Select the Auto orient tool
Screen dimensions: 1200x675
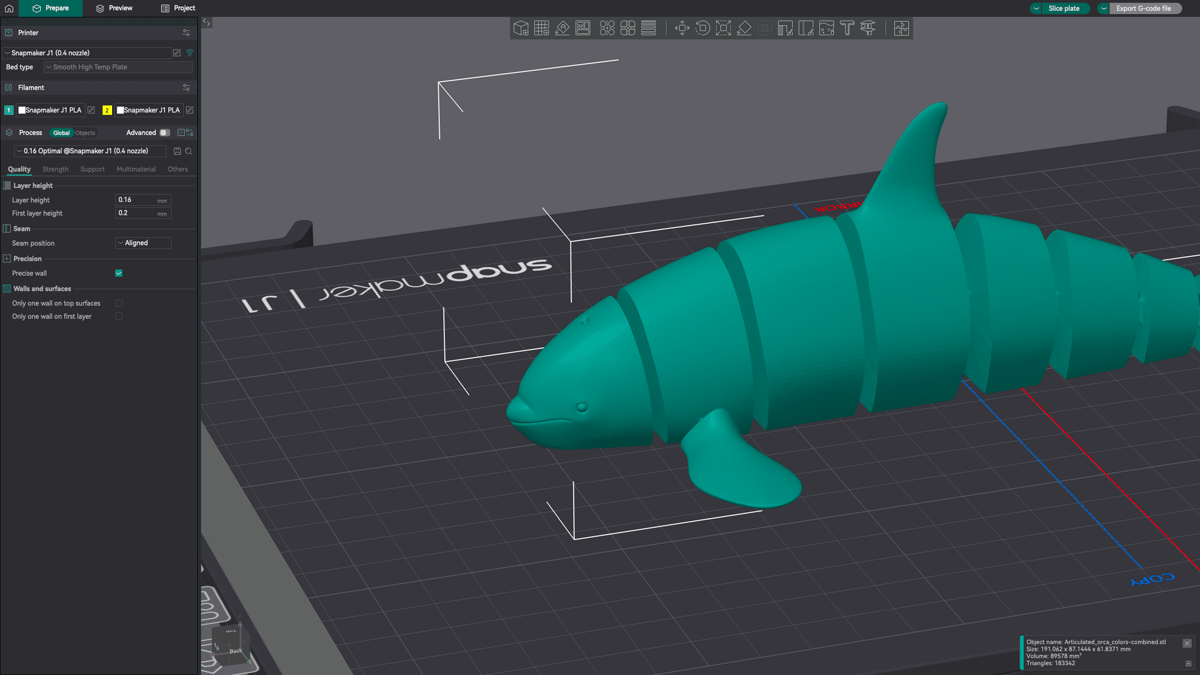point(562,28)
